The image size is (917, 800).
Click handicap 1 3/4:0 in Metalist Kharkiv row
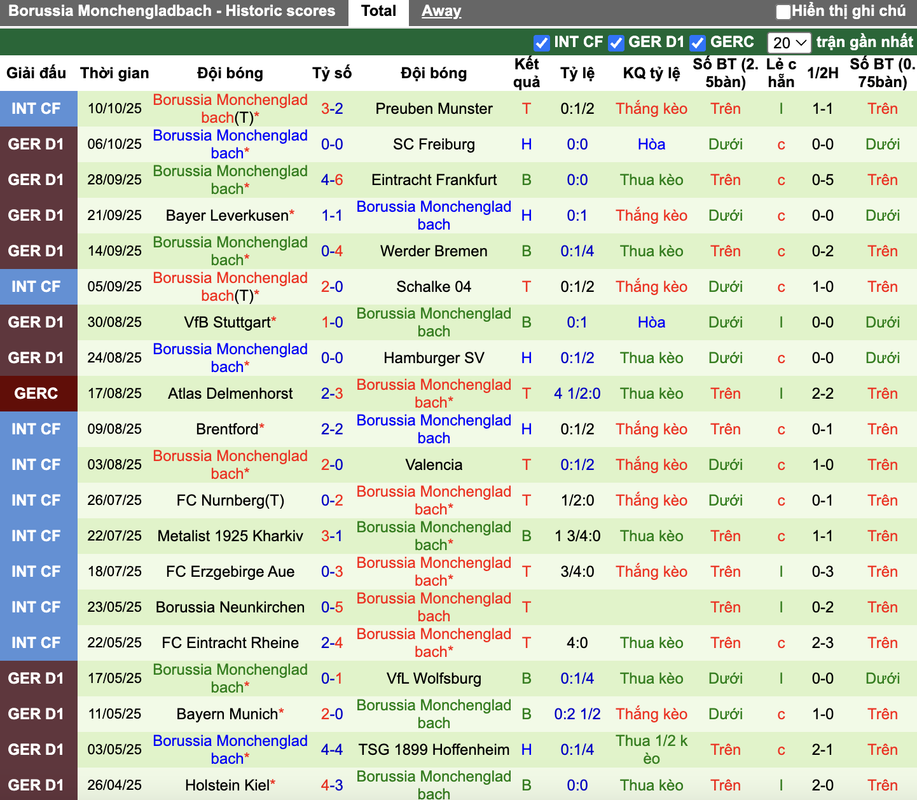pos(577,536)
